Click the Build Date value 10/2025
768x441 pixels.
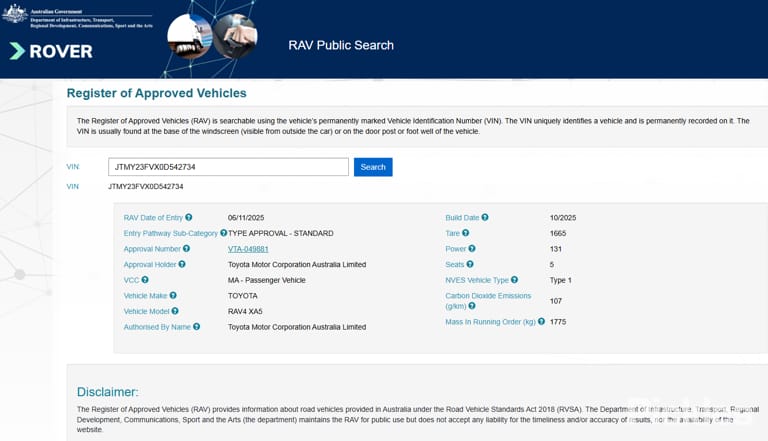coord(563,218)
